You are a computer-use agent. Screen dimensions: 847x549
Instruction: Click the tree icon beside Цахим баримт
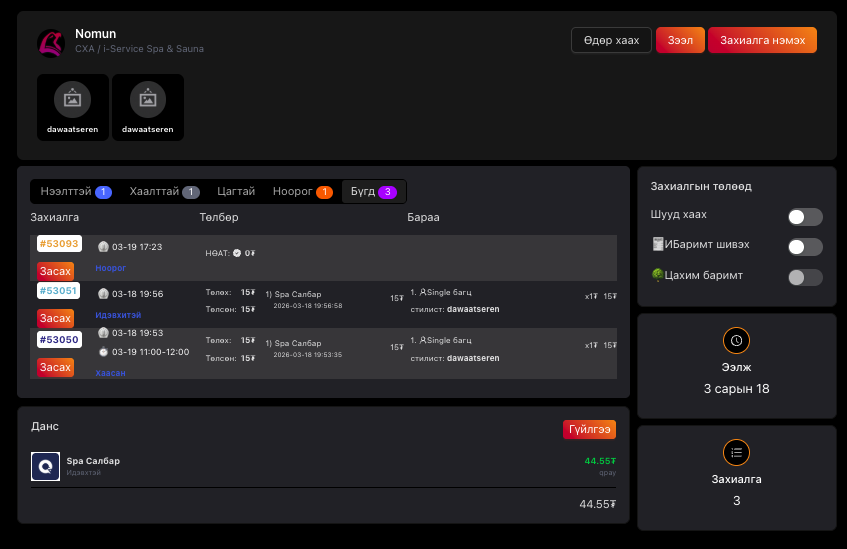pos(656,274)
